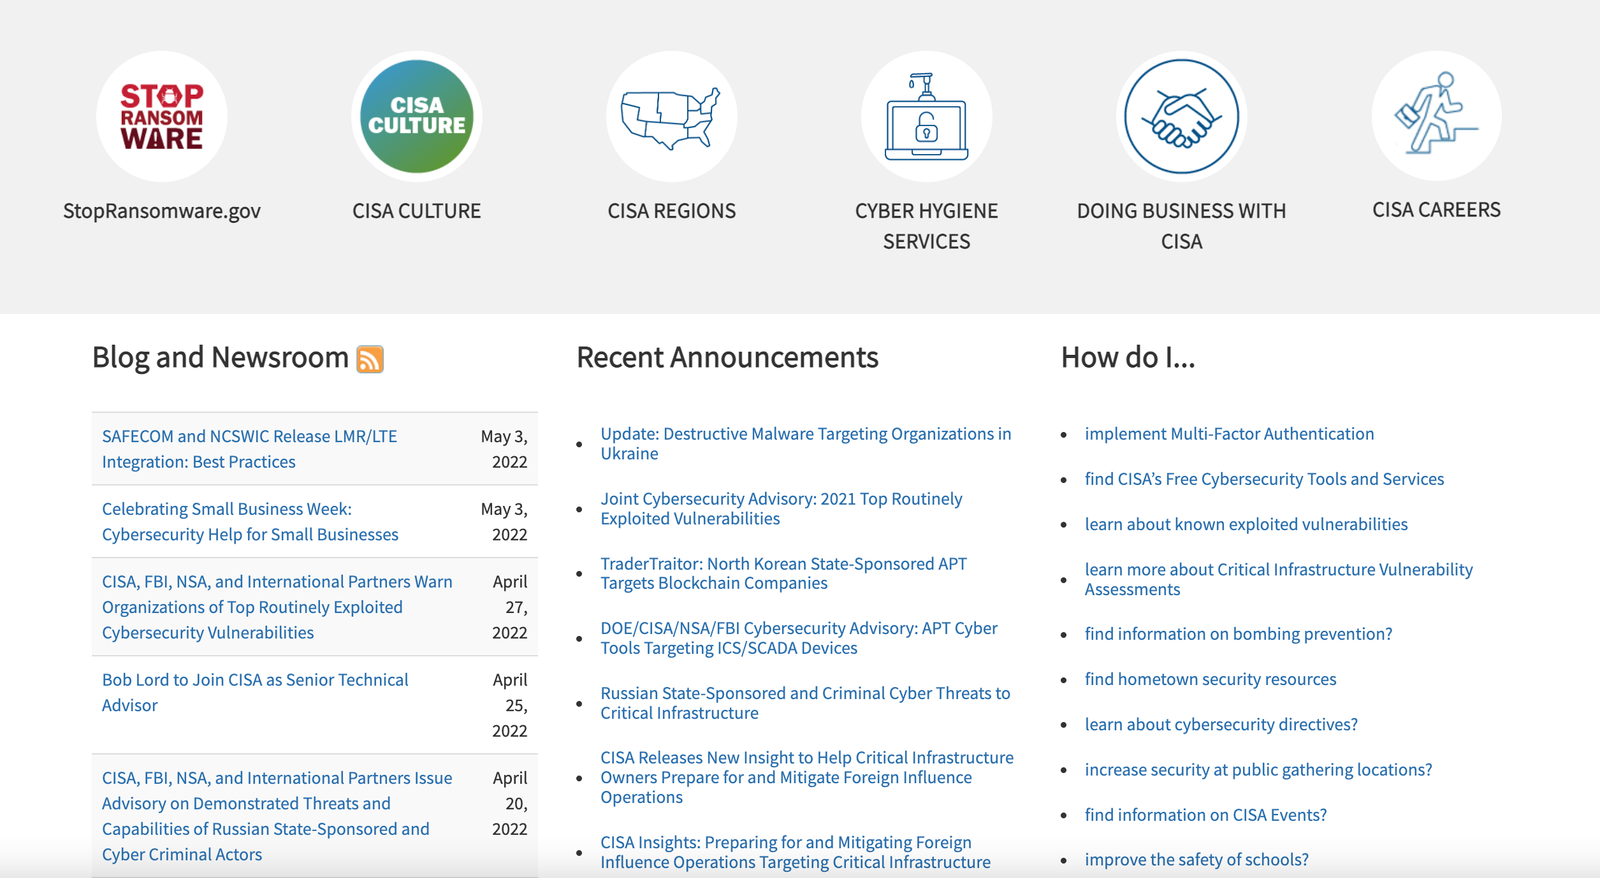Select the US map CISA Regions icon
Viewport: 1600px width, 878px height.
tap(672, 116)
